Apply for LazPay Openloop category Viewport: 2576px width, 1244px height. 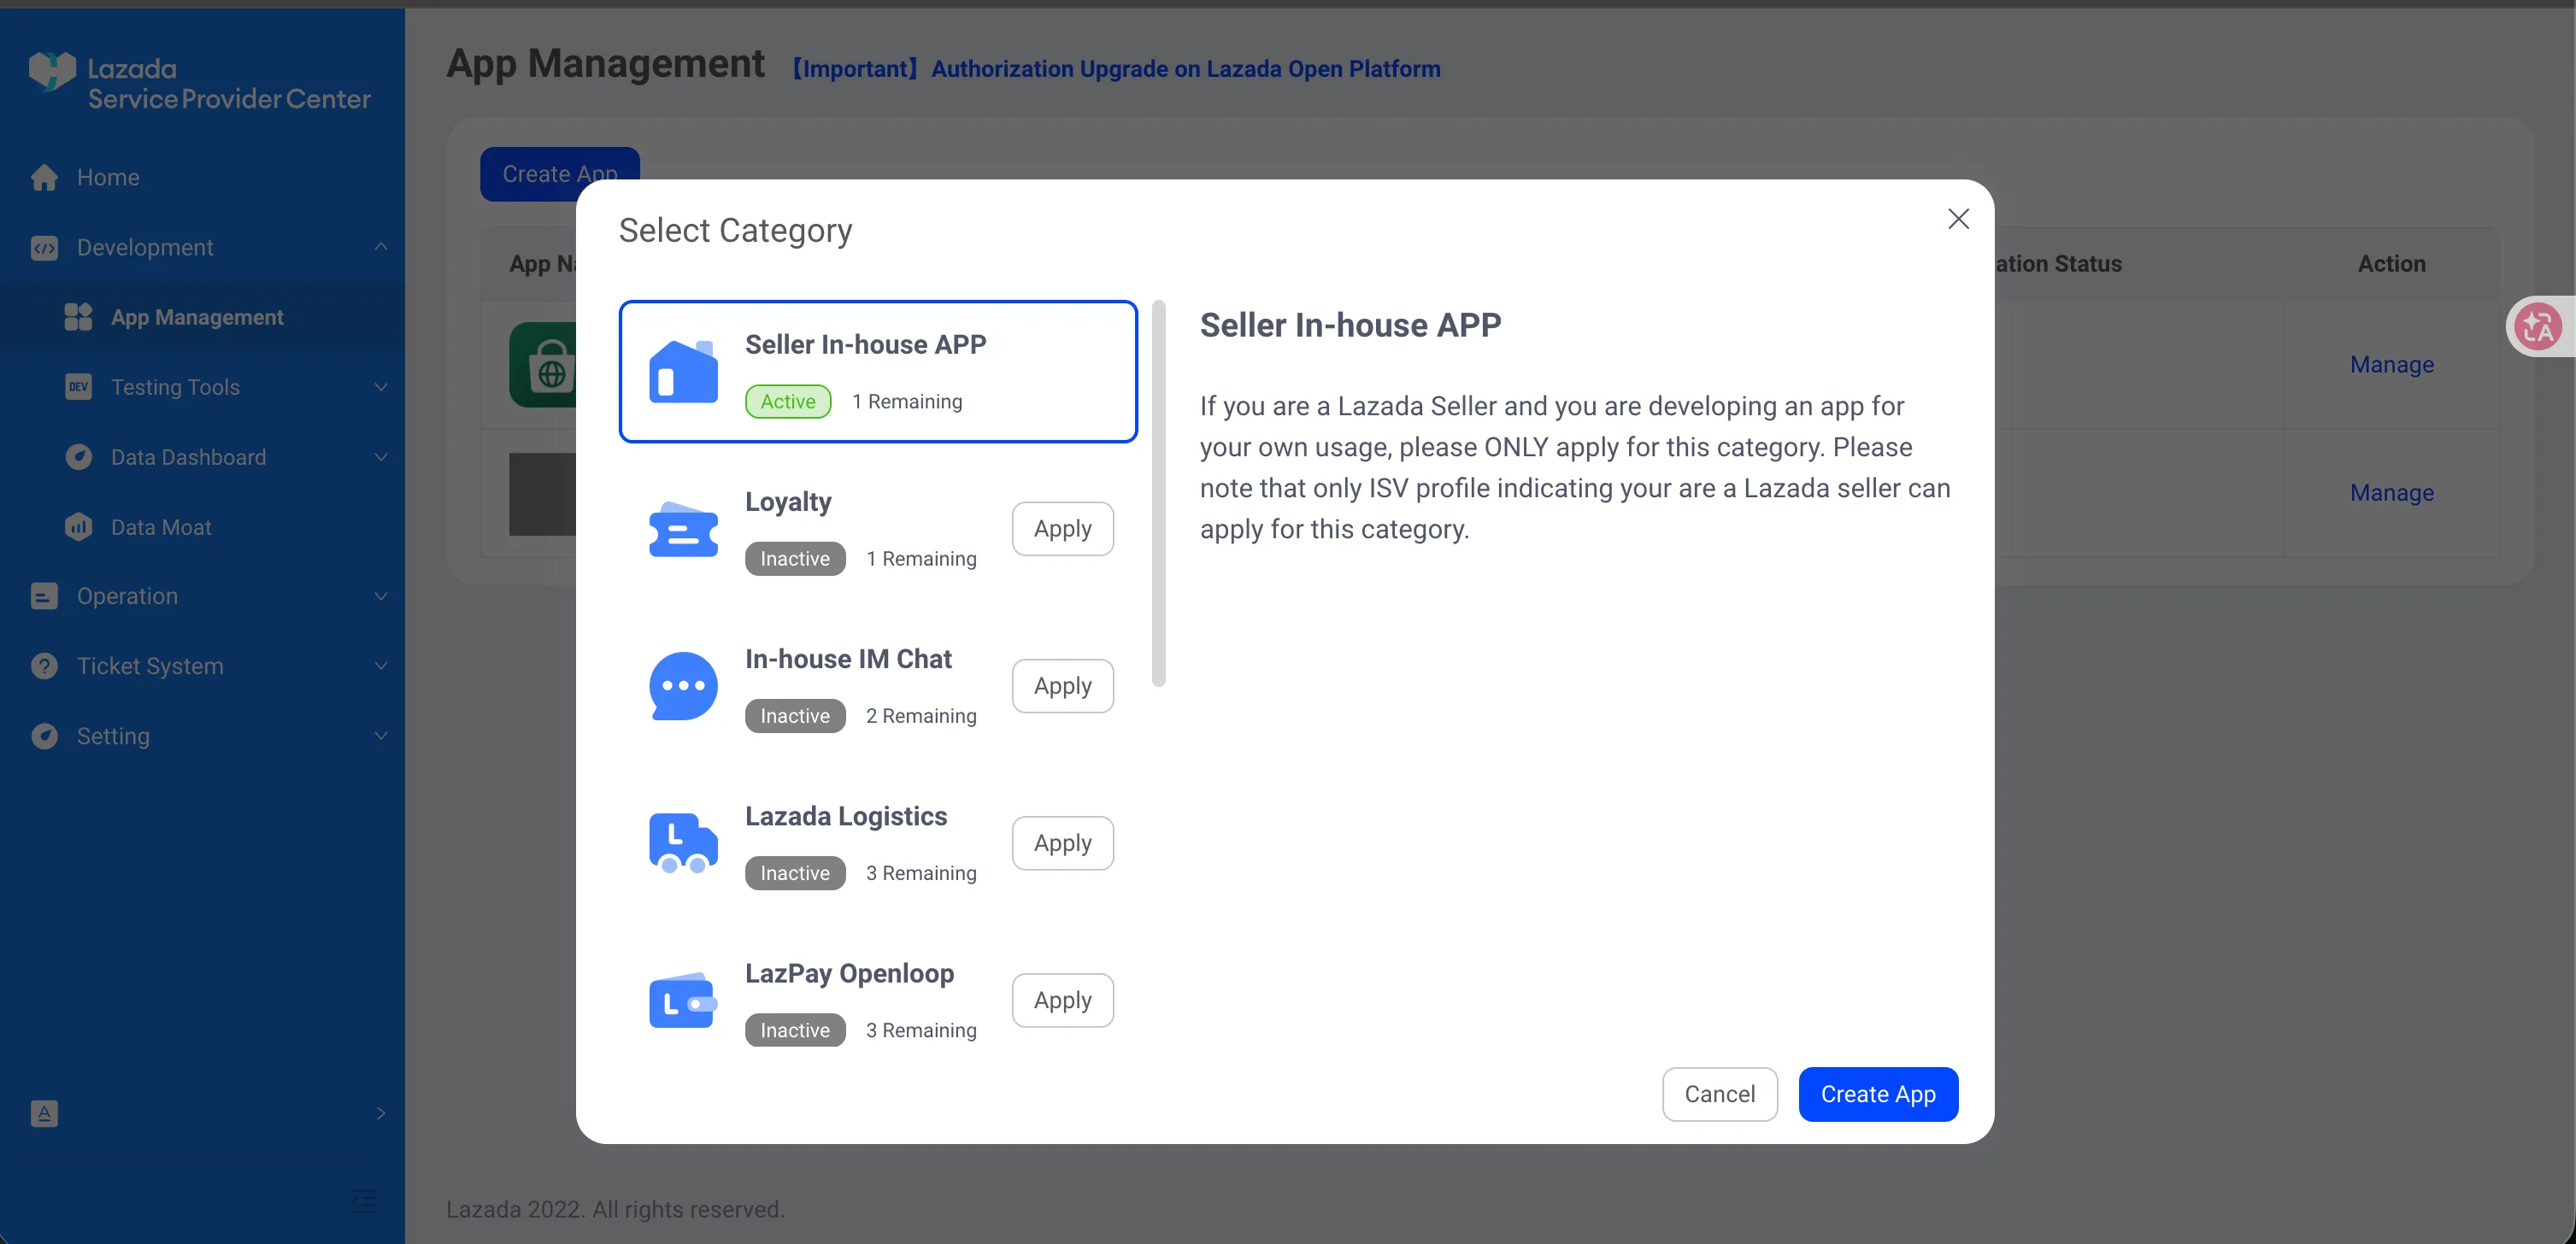[x=1062, y=1000]
